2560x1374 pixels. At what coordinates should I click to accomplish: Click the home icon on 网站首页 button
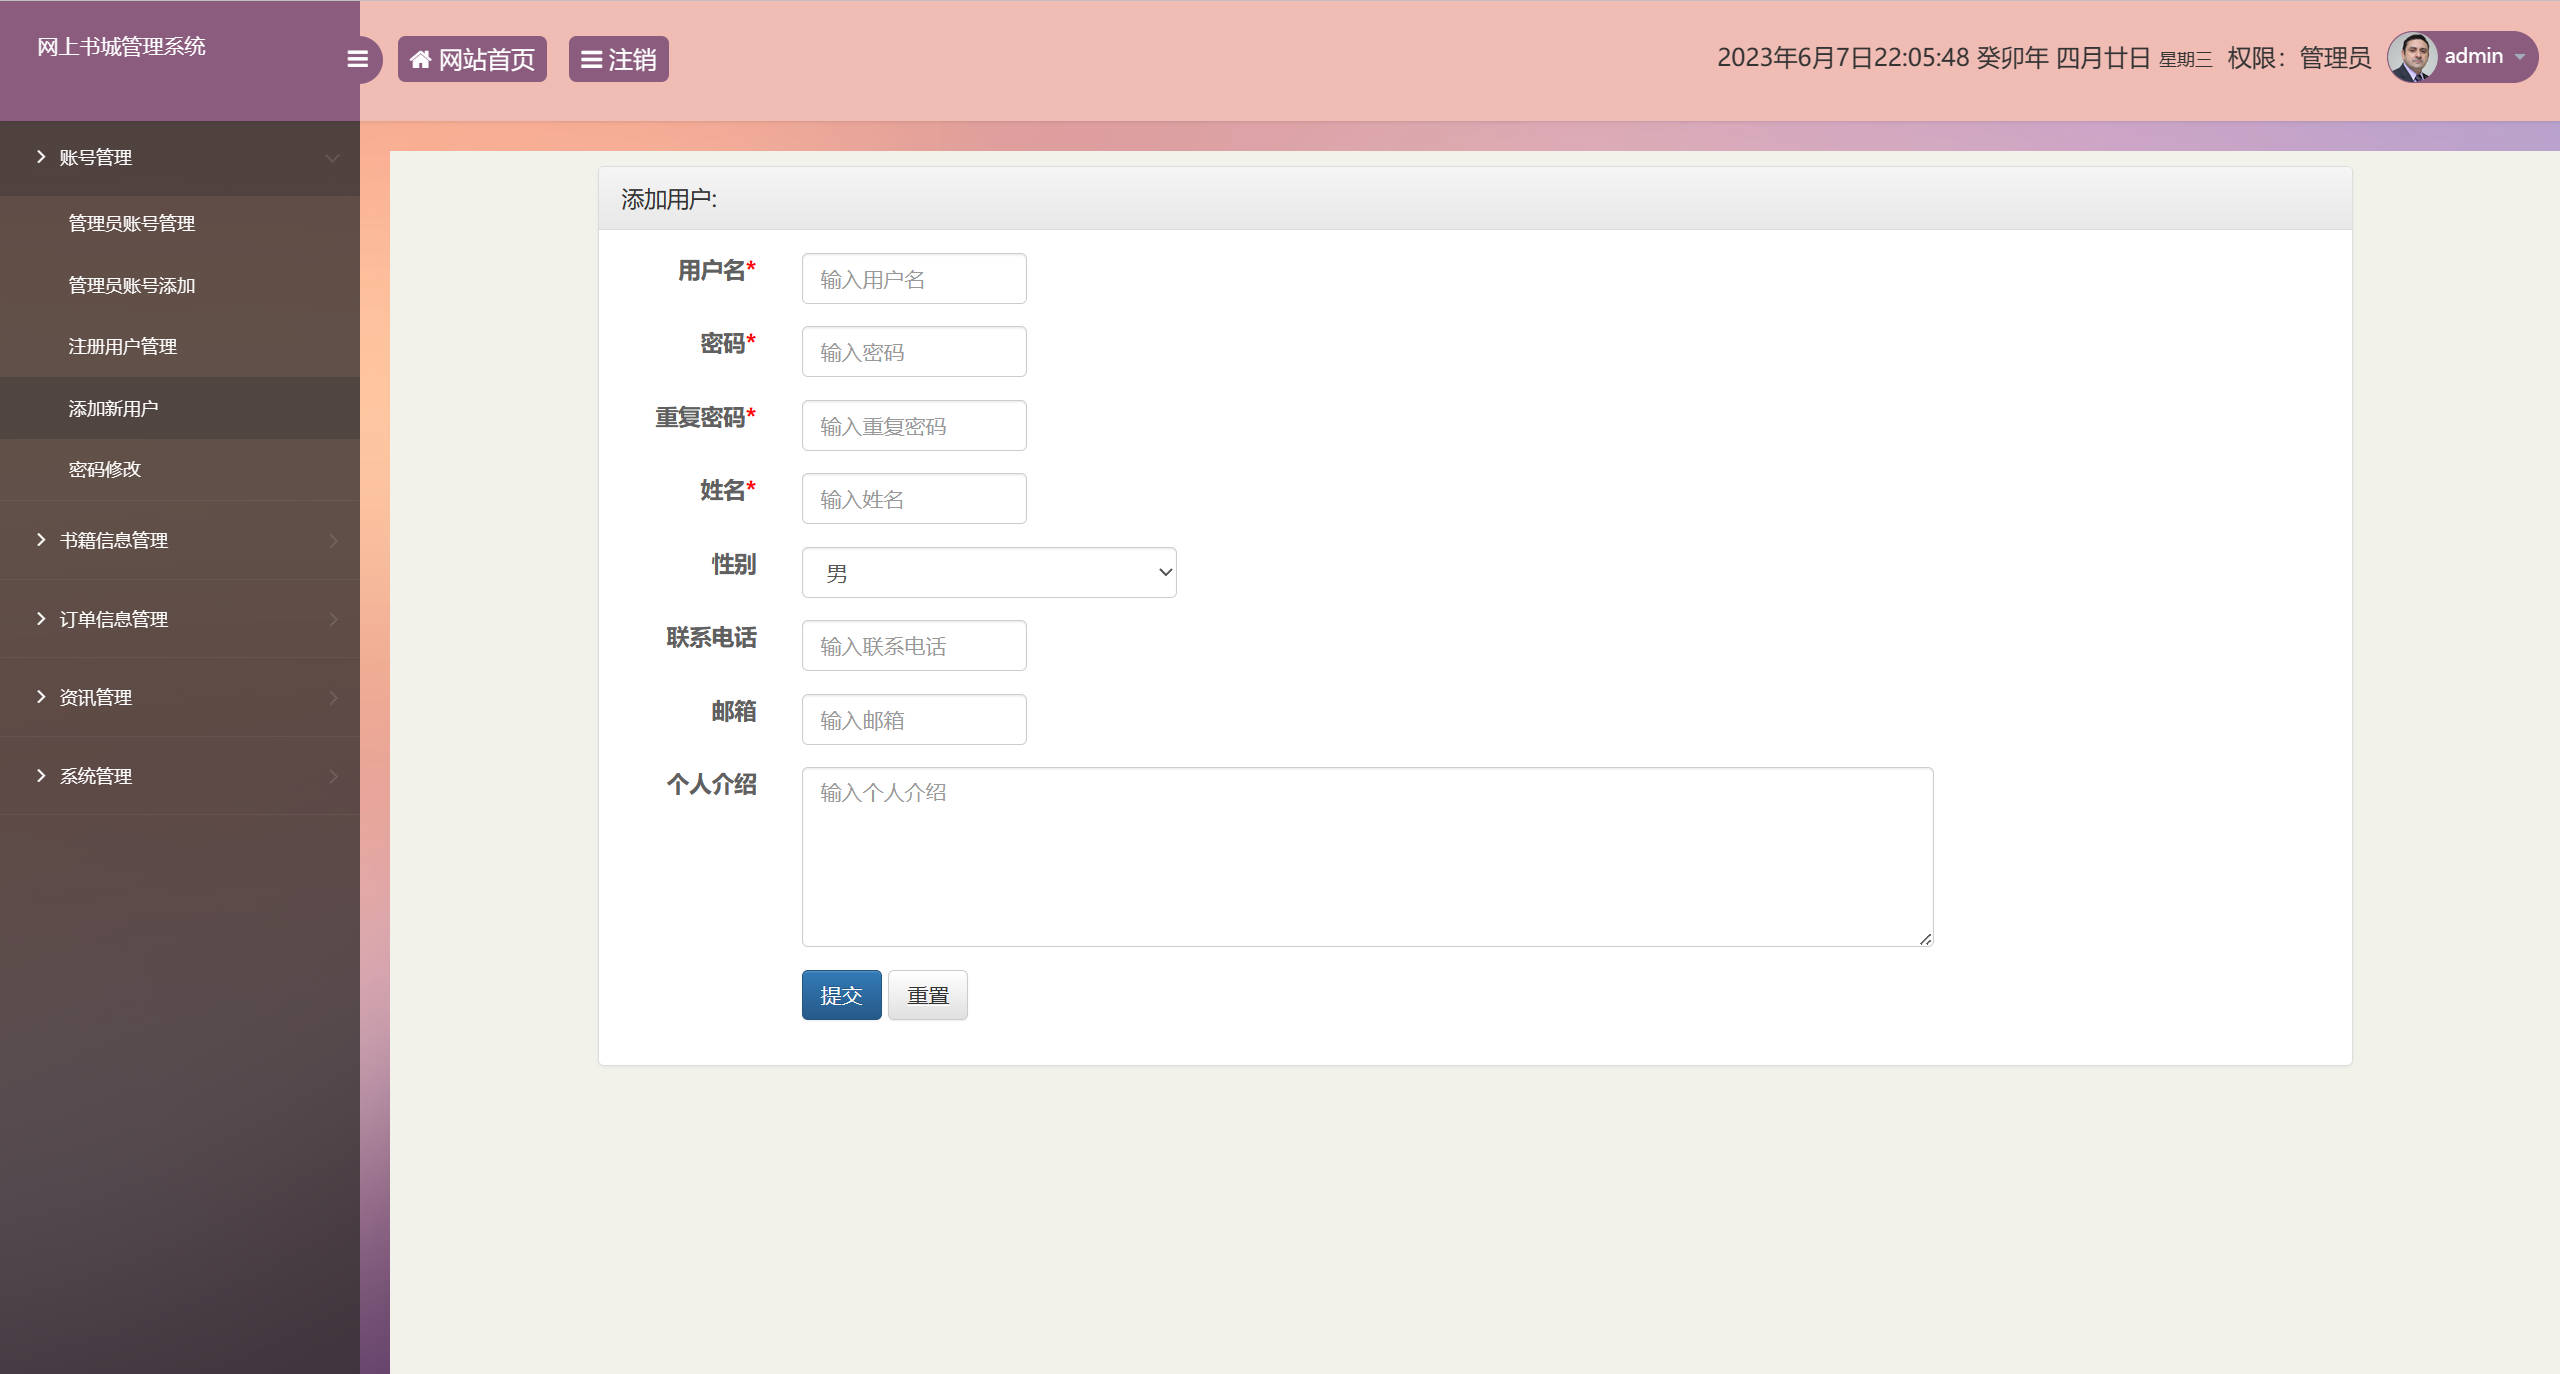[x=421, y=58]
